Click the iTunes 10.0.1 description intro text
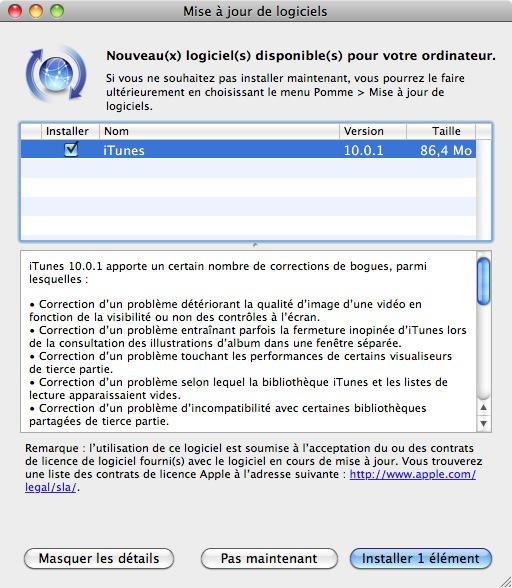 228,273
